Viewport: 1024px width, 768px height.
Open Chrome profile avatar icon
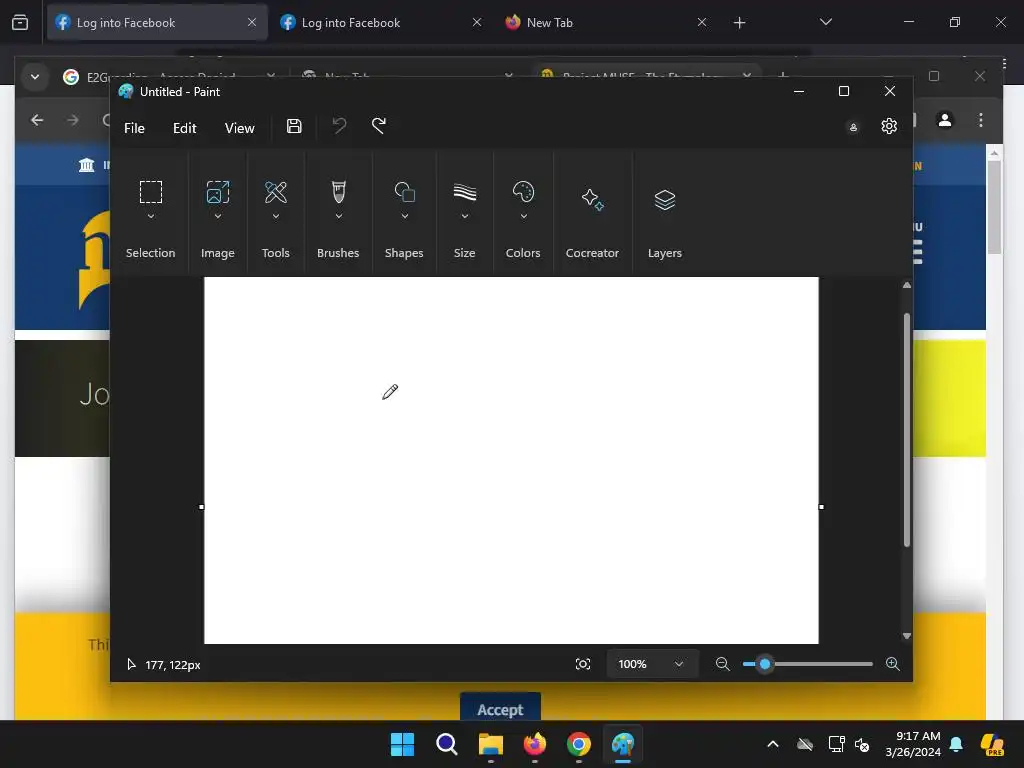click(944, 120)
